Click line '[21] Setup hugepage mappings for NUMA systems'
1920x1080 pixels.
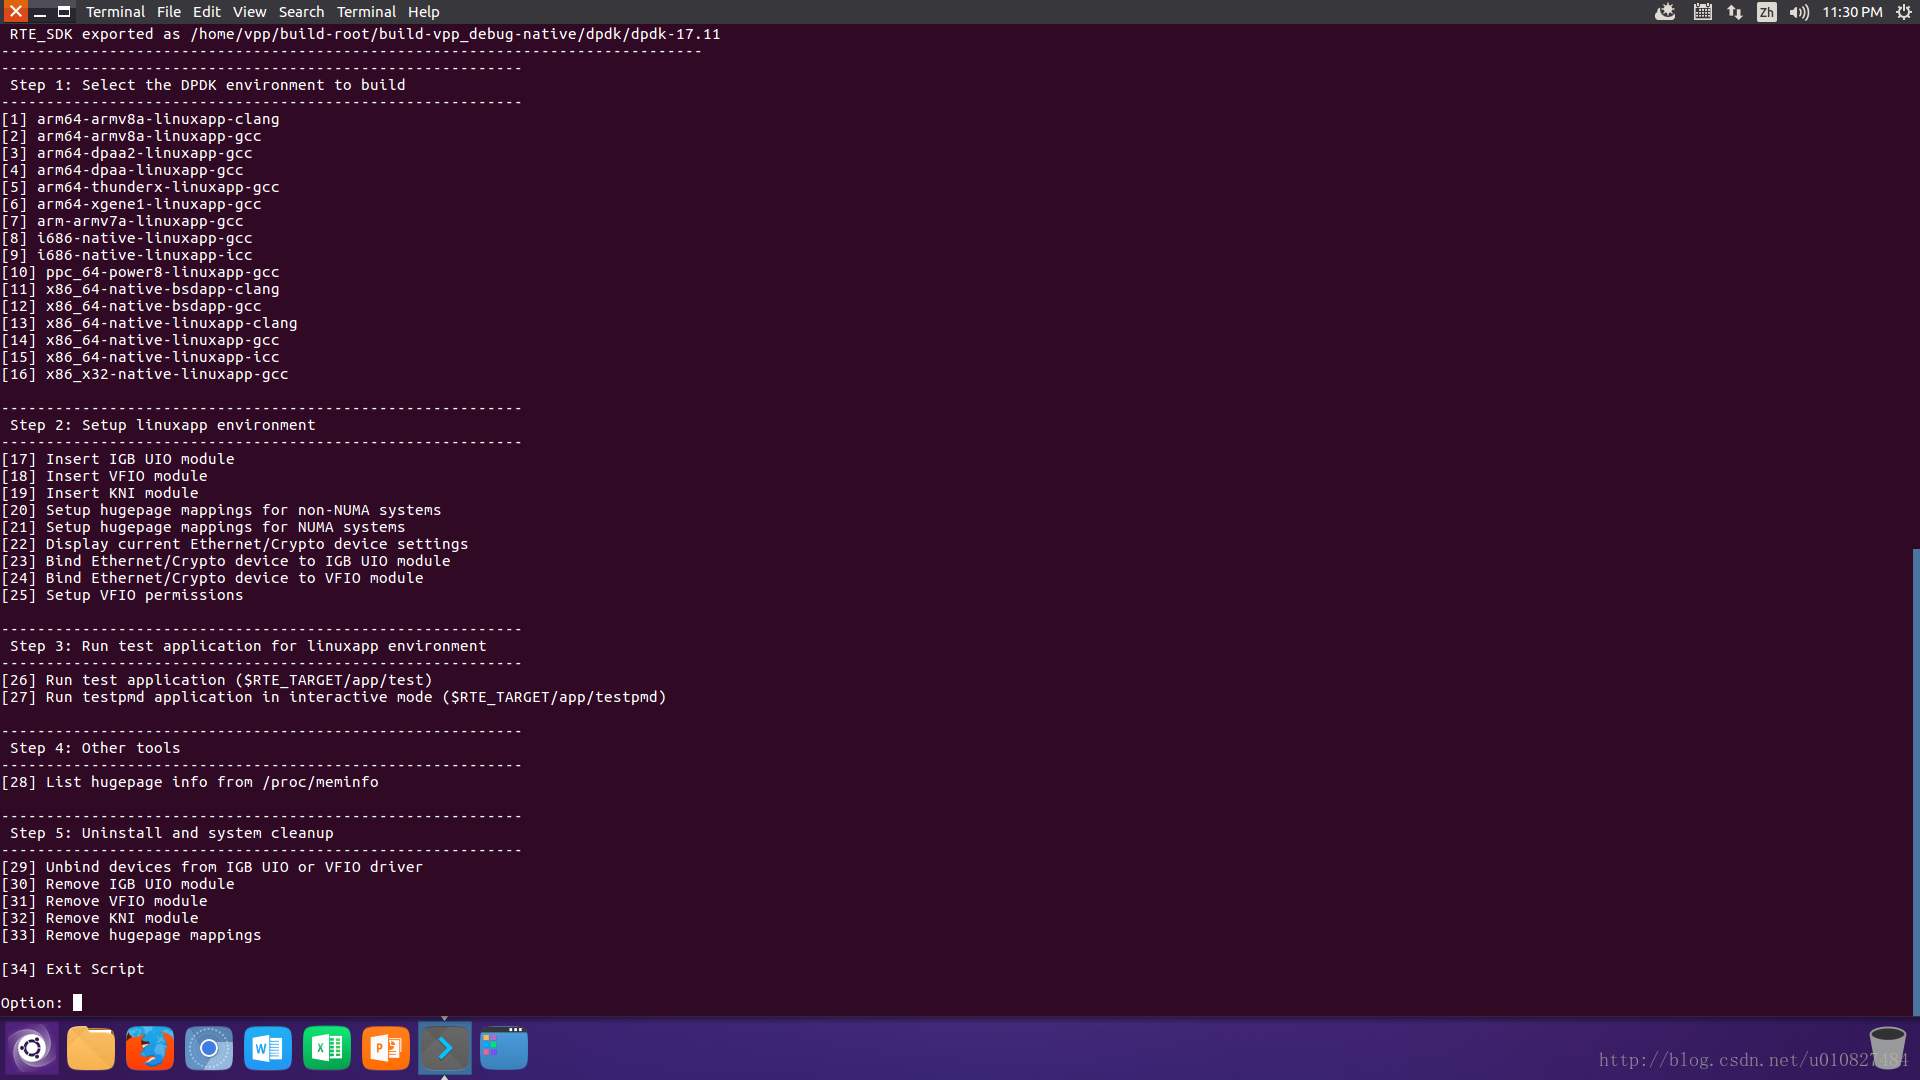[203, 527]
